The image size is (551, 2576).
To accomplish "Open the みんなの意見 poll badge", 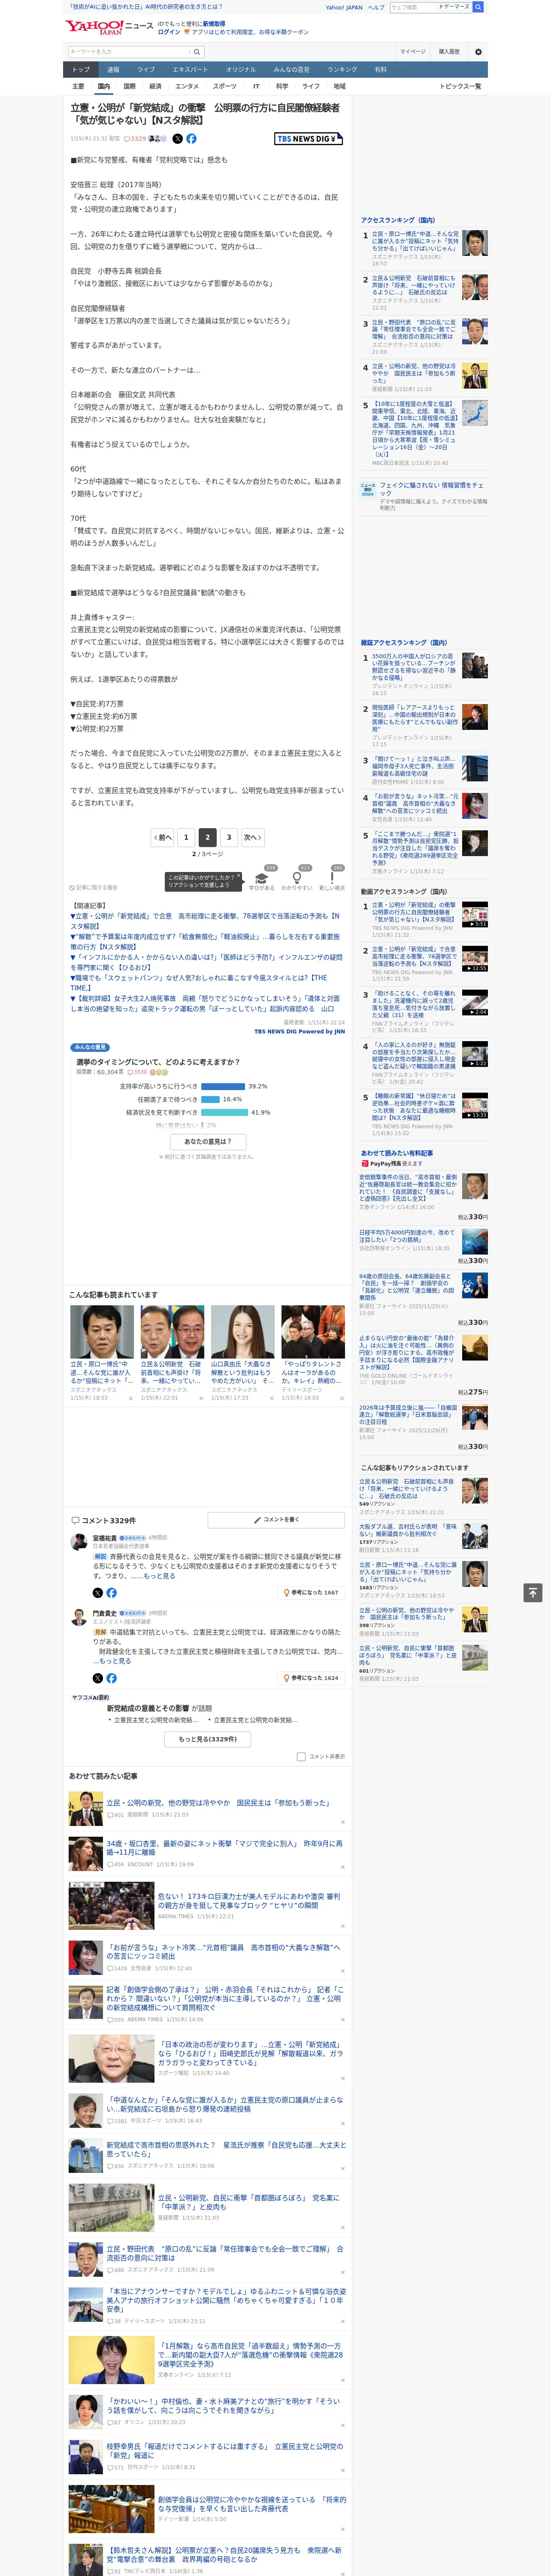I will (91, 1048).
